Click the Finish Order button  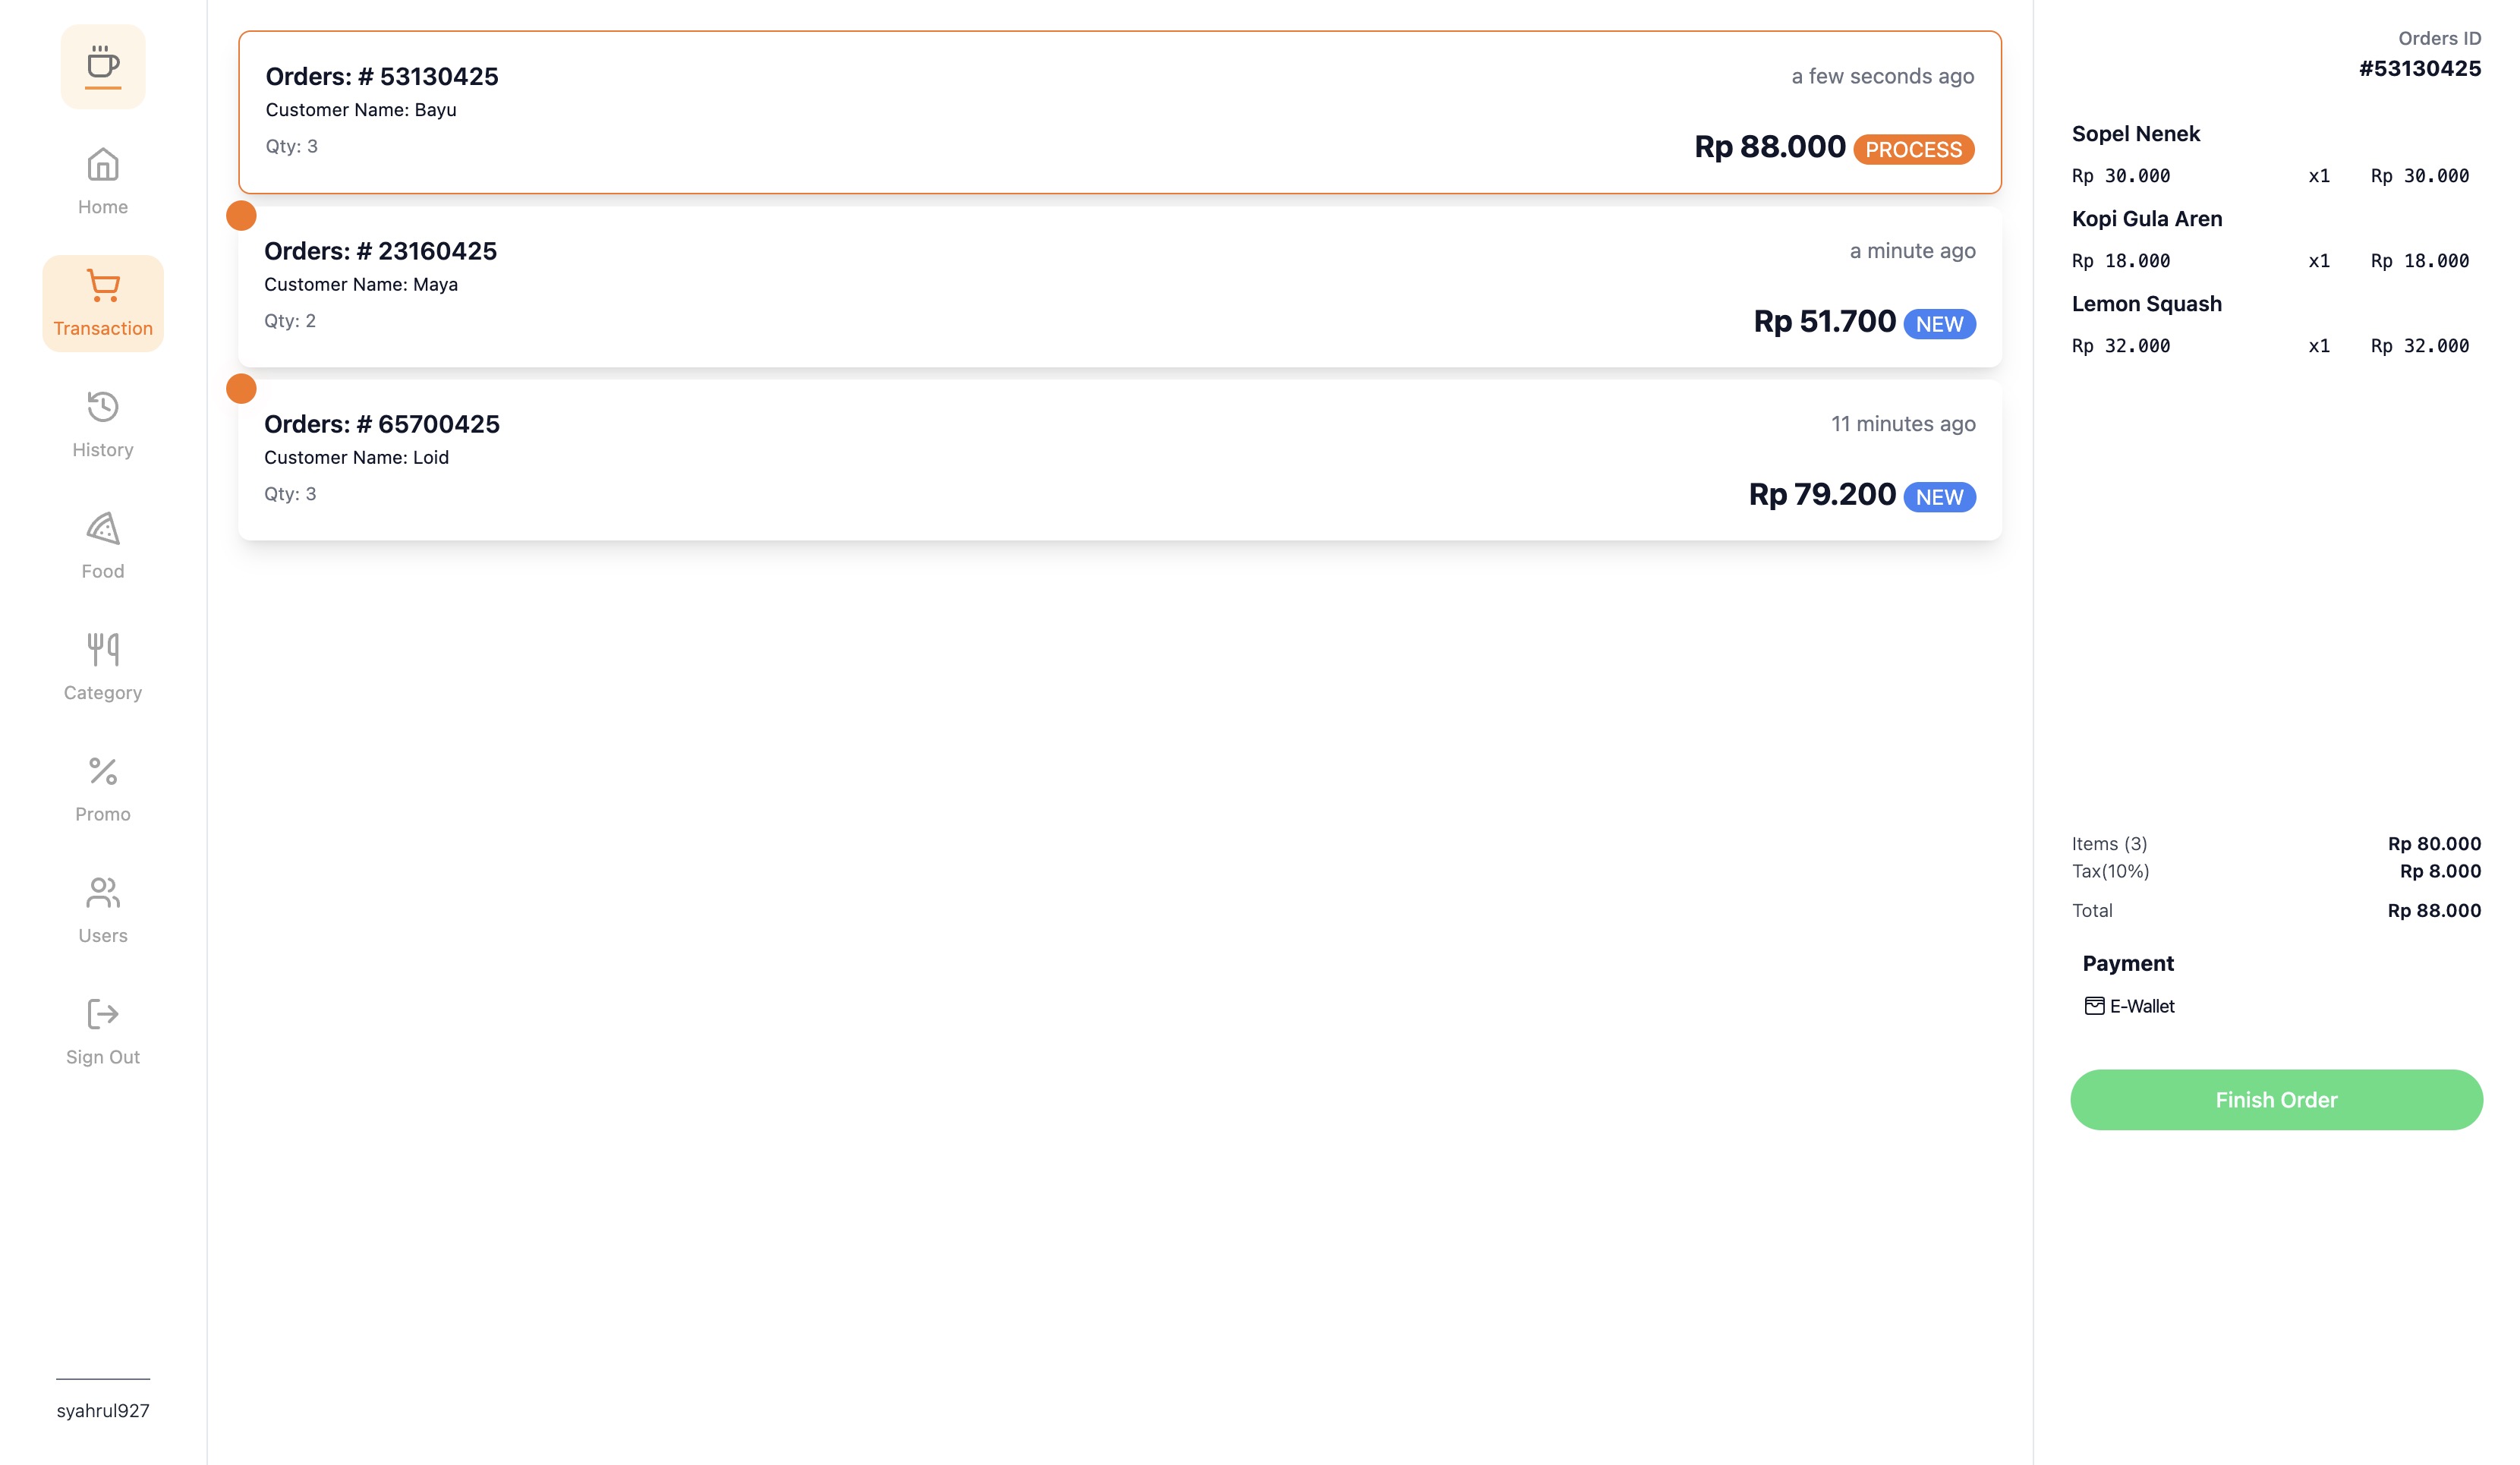click(x=2276, y=1100)
